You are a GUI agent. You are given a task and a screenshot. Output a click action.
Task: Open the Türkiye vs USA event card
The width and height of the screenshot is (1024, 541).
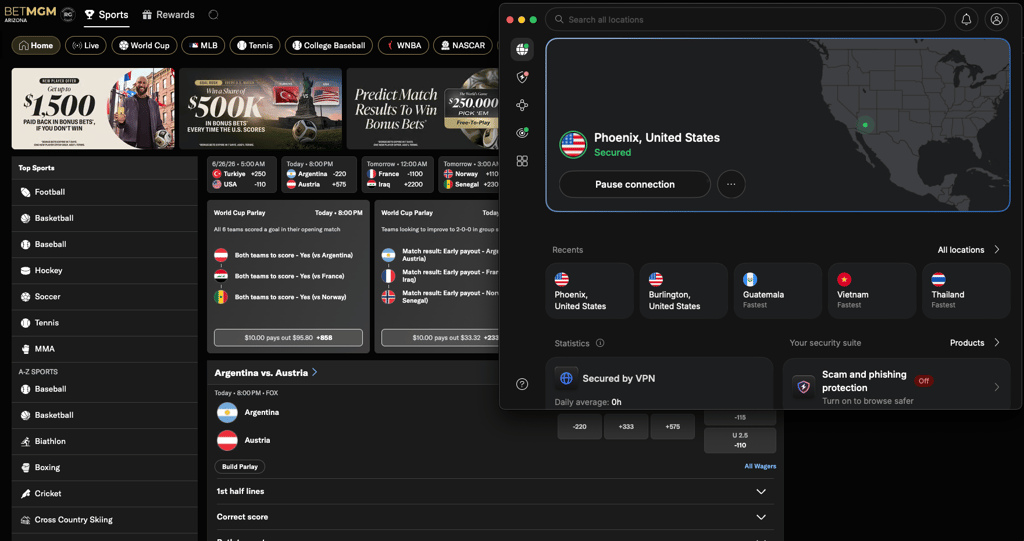(242, 174)
